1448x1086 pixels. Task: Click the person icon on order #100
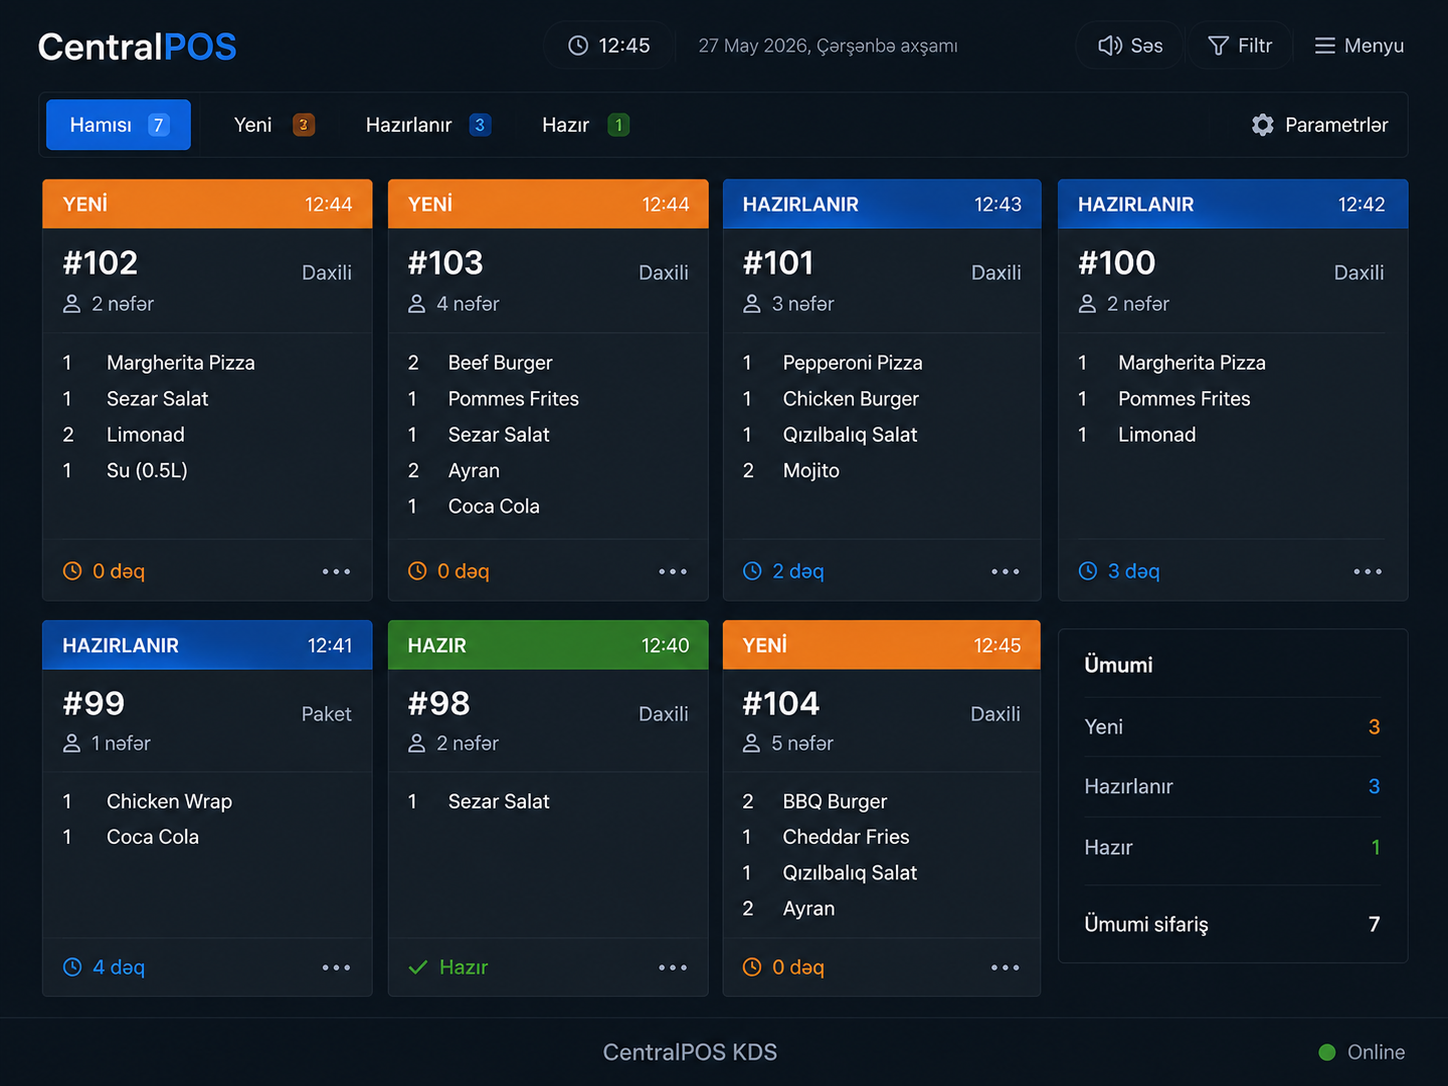(1087, 304)
